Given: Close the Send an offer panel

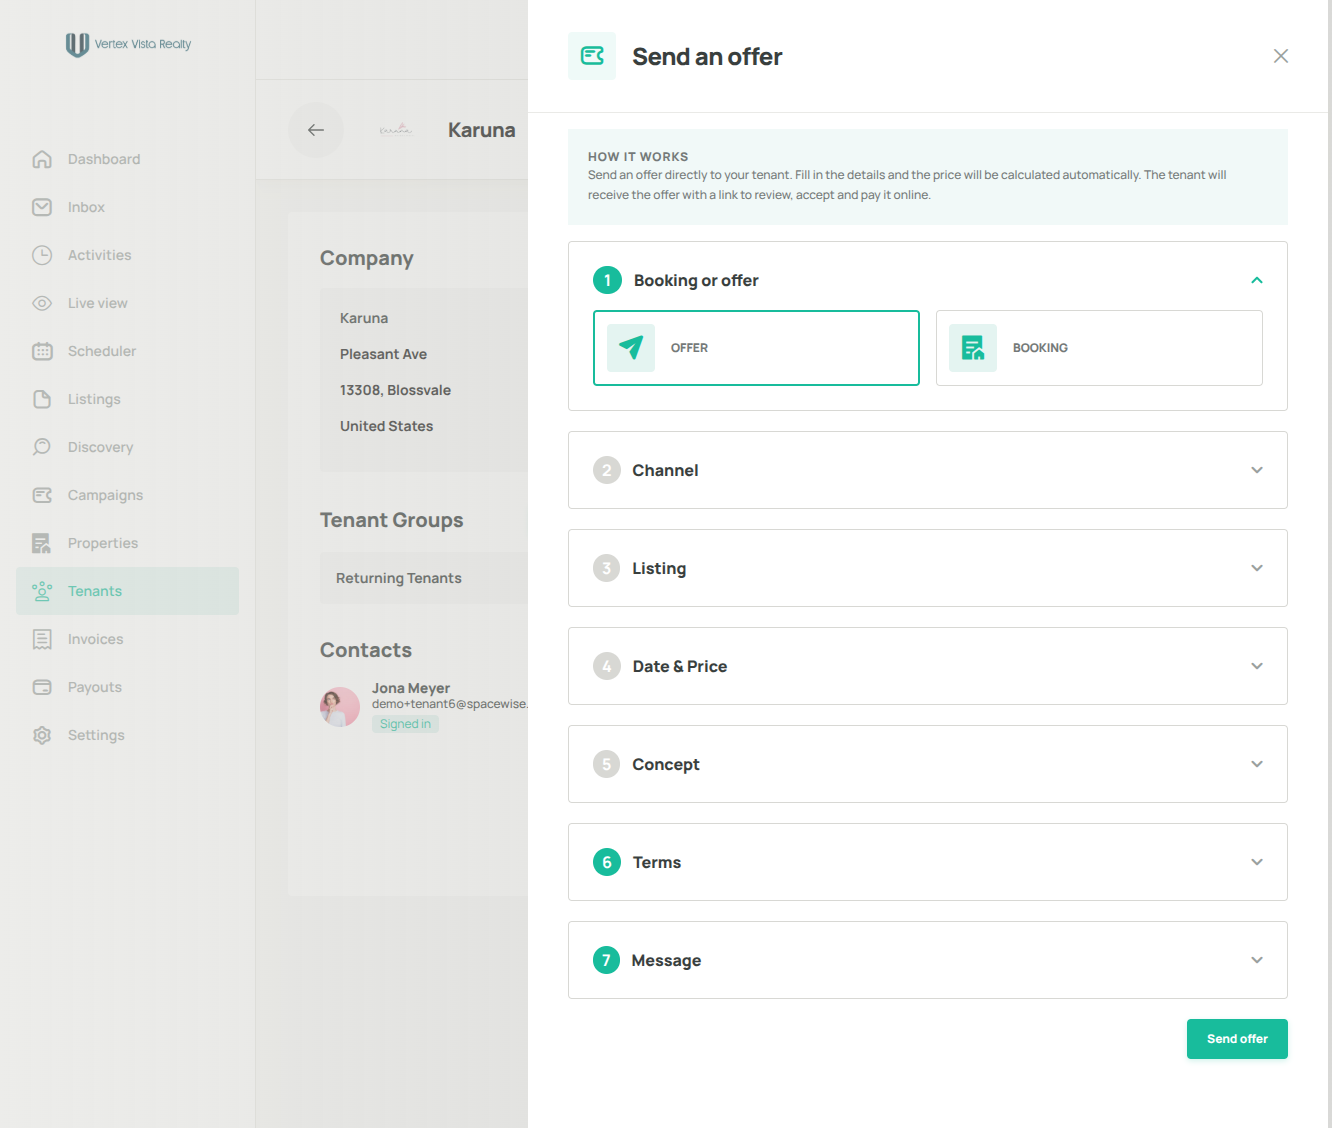Looking at the screenshot, I should (1281, 56).
